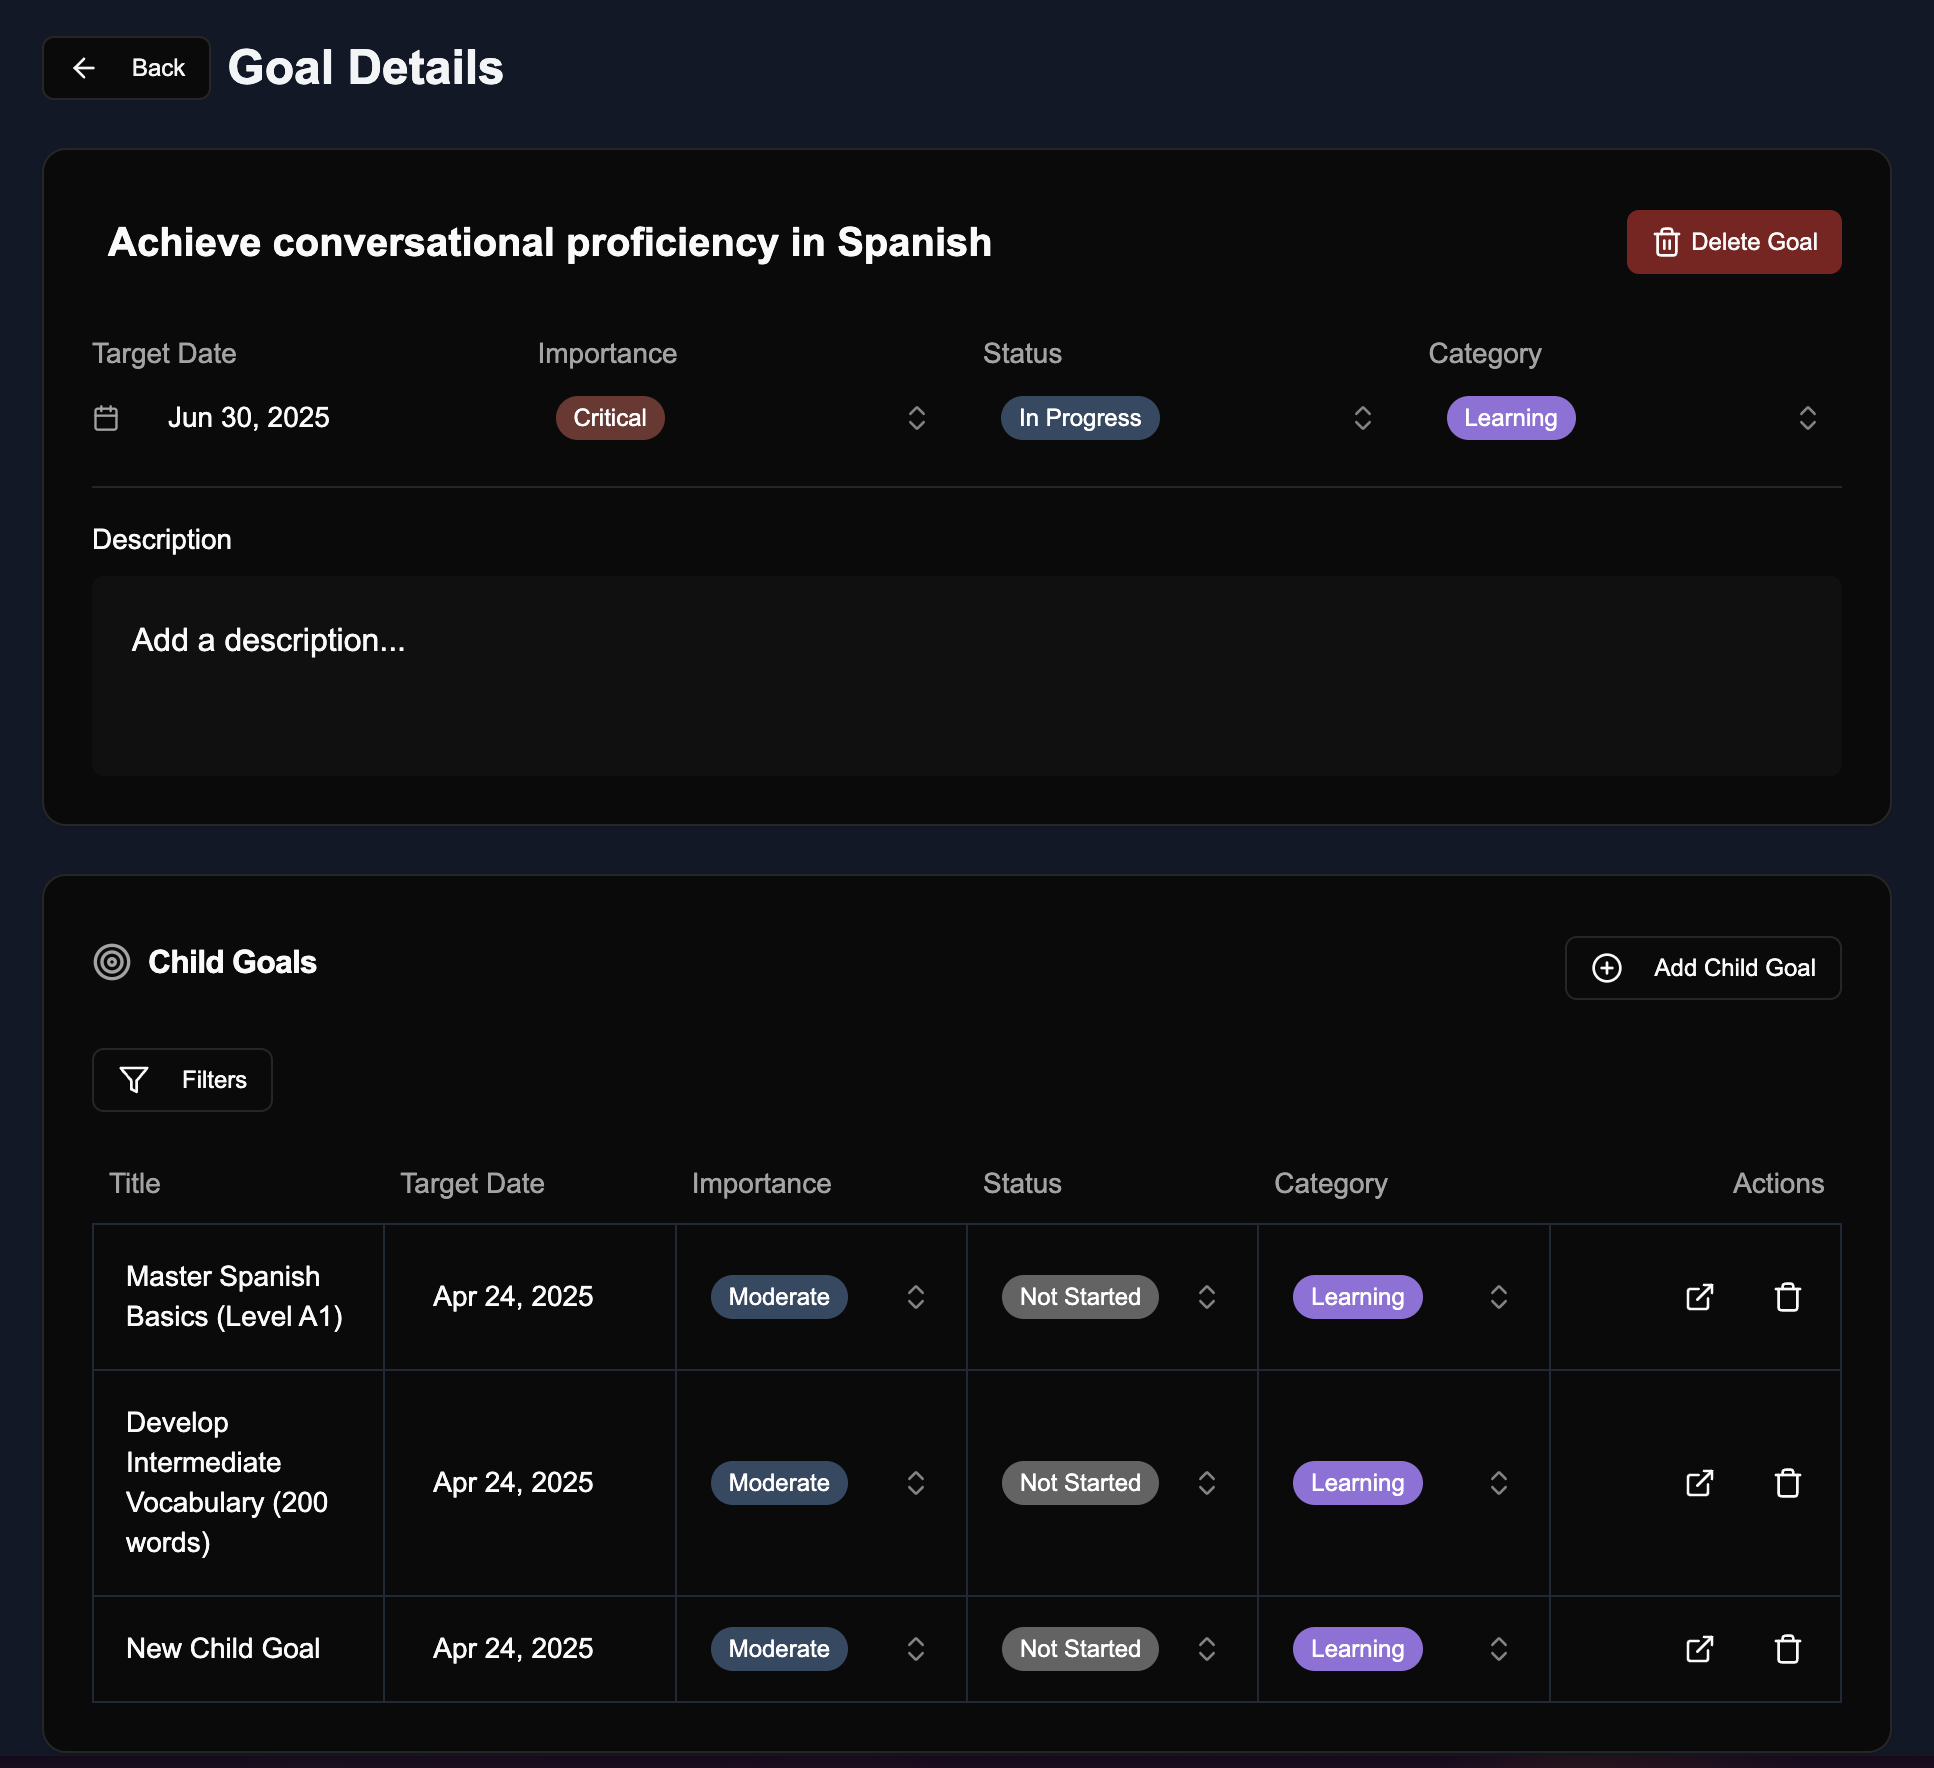
Task: Open Master Spanish Basics goal via external link icon
Action: tap(1699, 1297)
